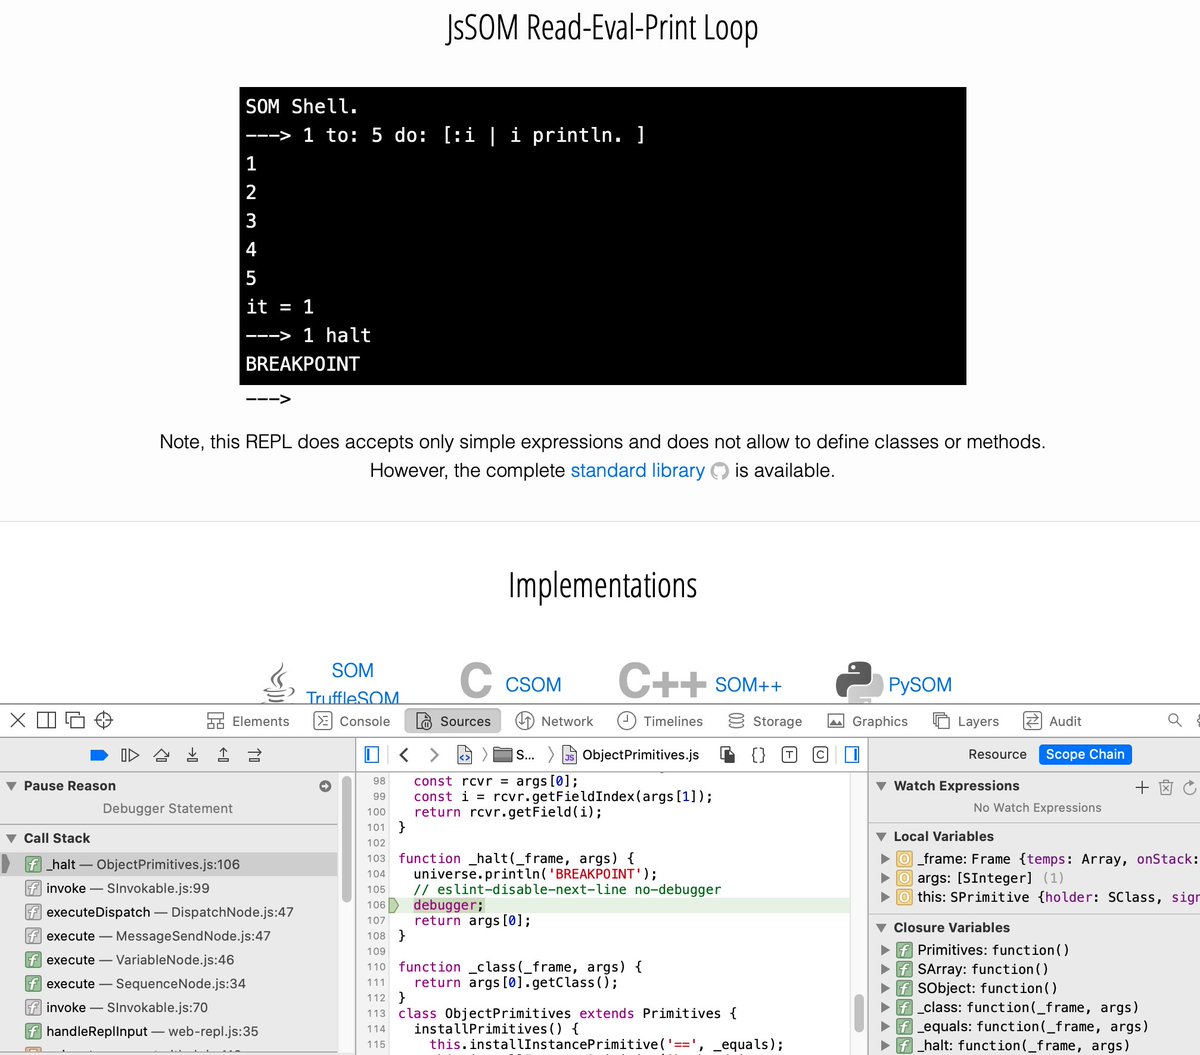Collapse the Local Variables section
This screenshot has width=1200, height=1055.
(x=881, y=836)
